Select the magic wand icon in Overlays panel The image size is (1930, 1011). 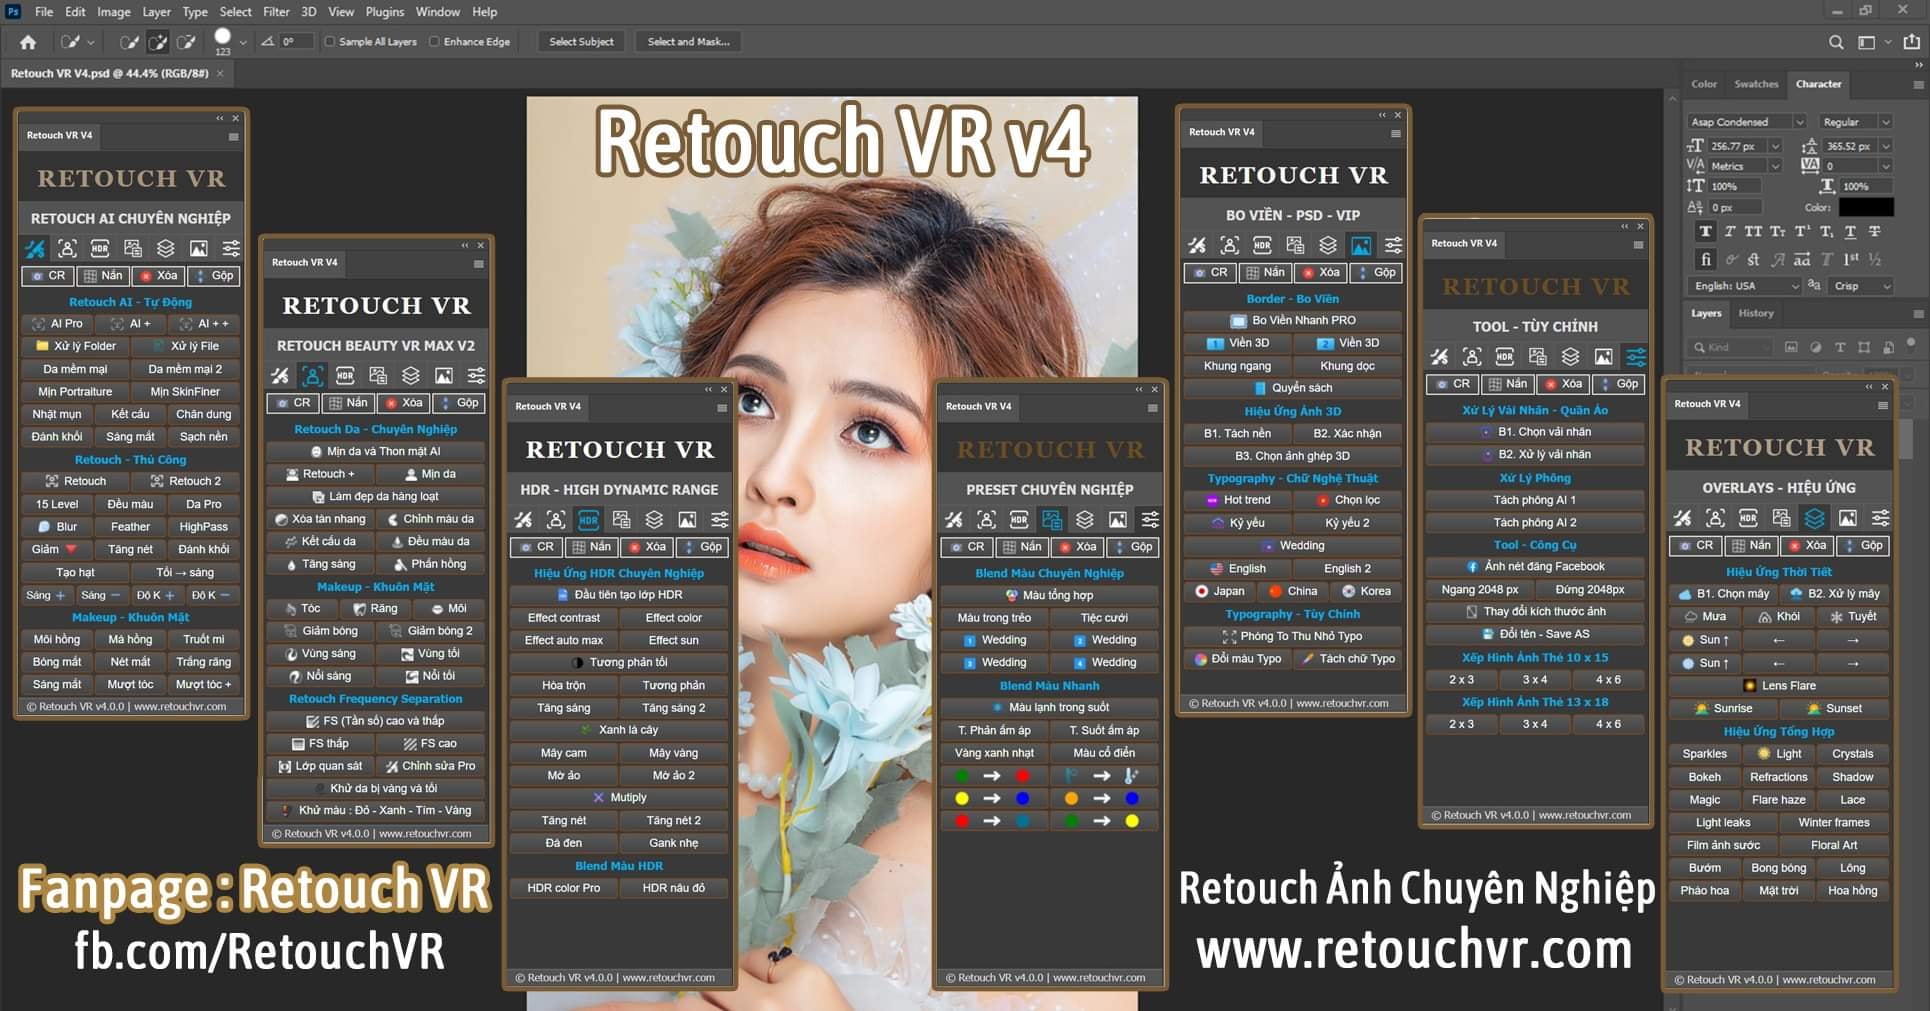1683,518
